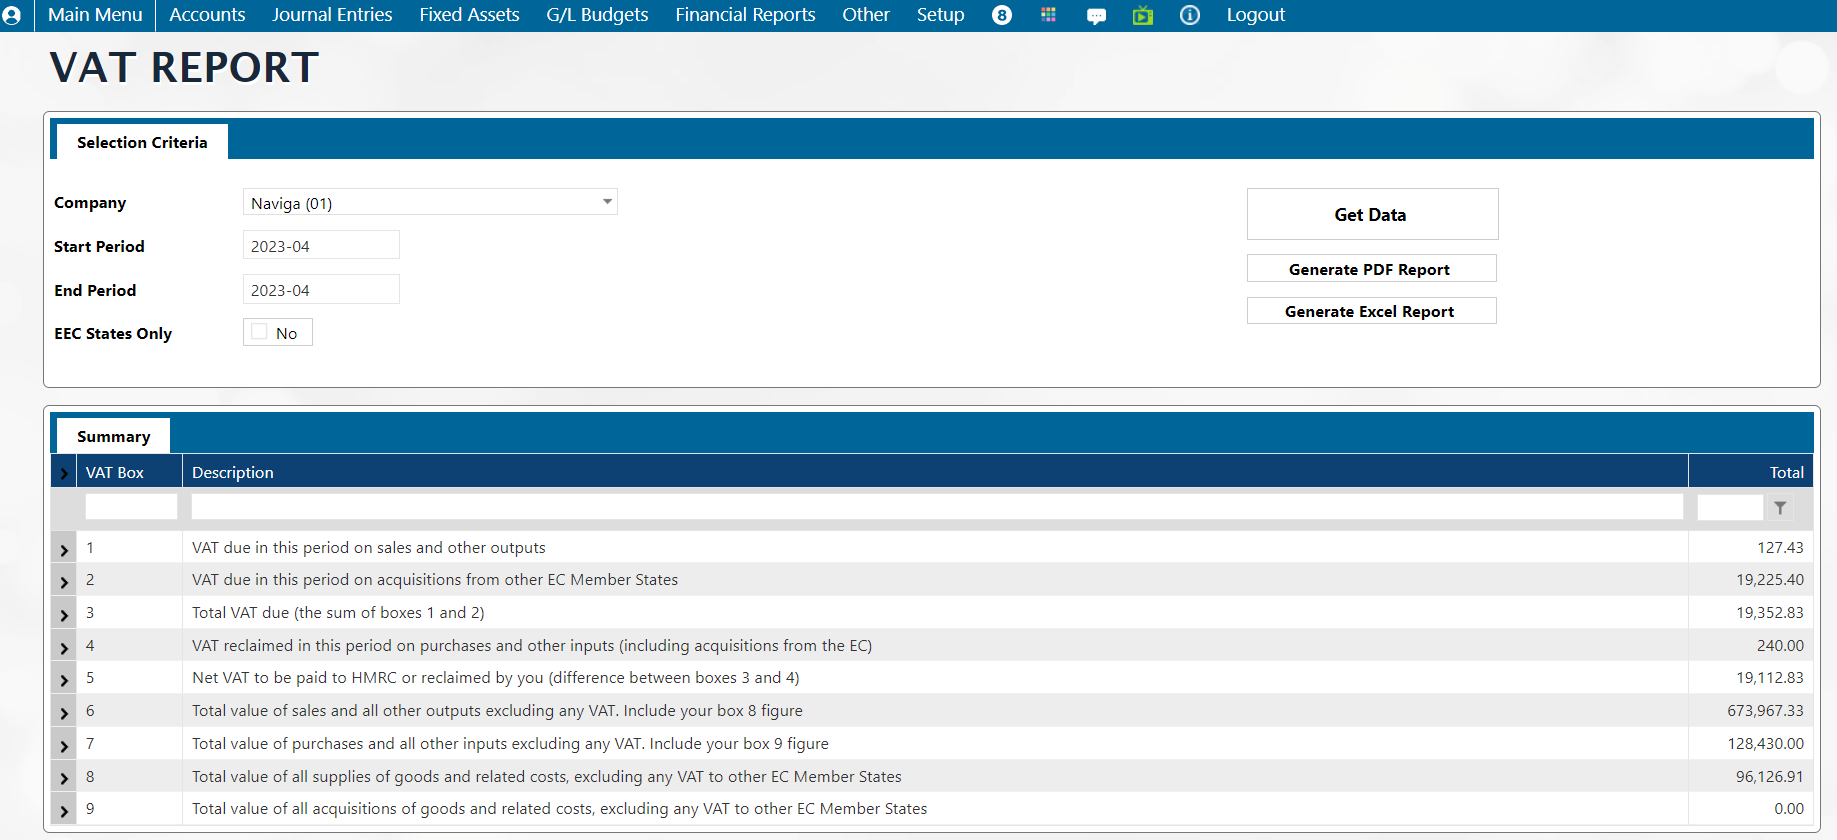Click the Get Data button
The height and width of the screenshot is (840, 1837).
pyautogui.click(x=1372, y=214)
